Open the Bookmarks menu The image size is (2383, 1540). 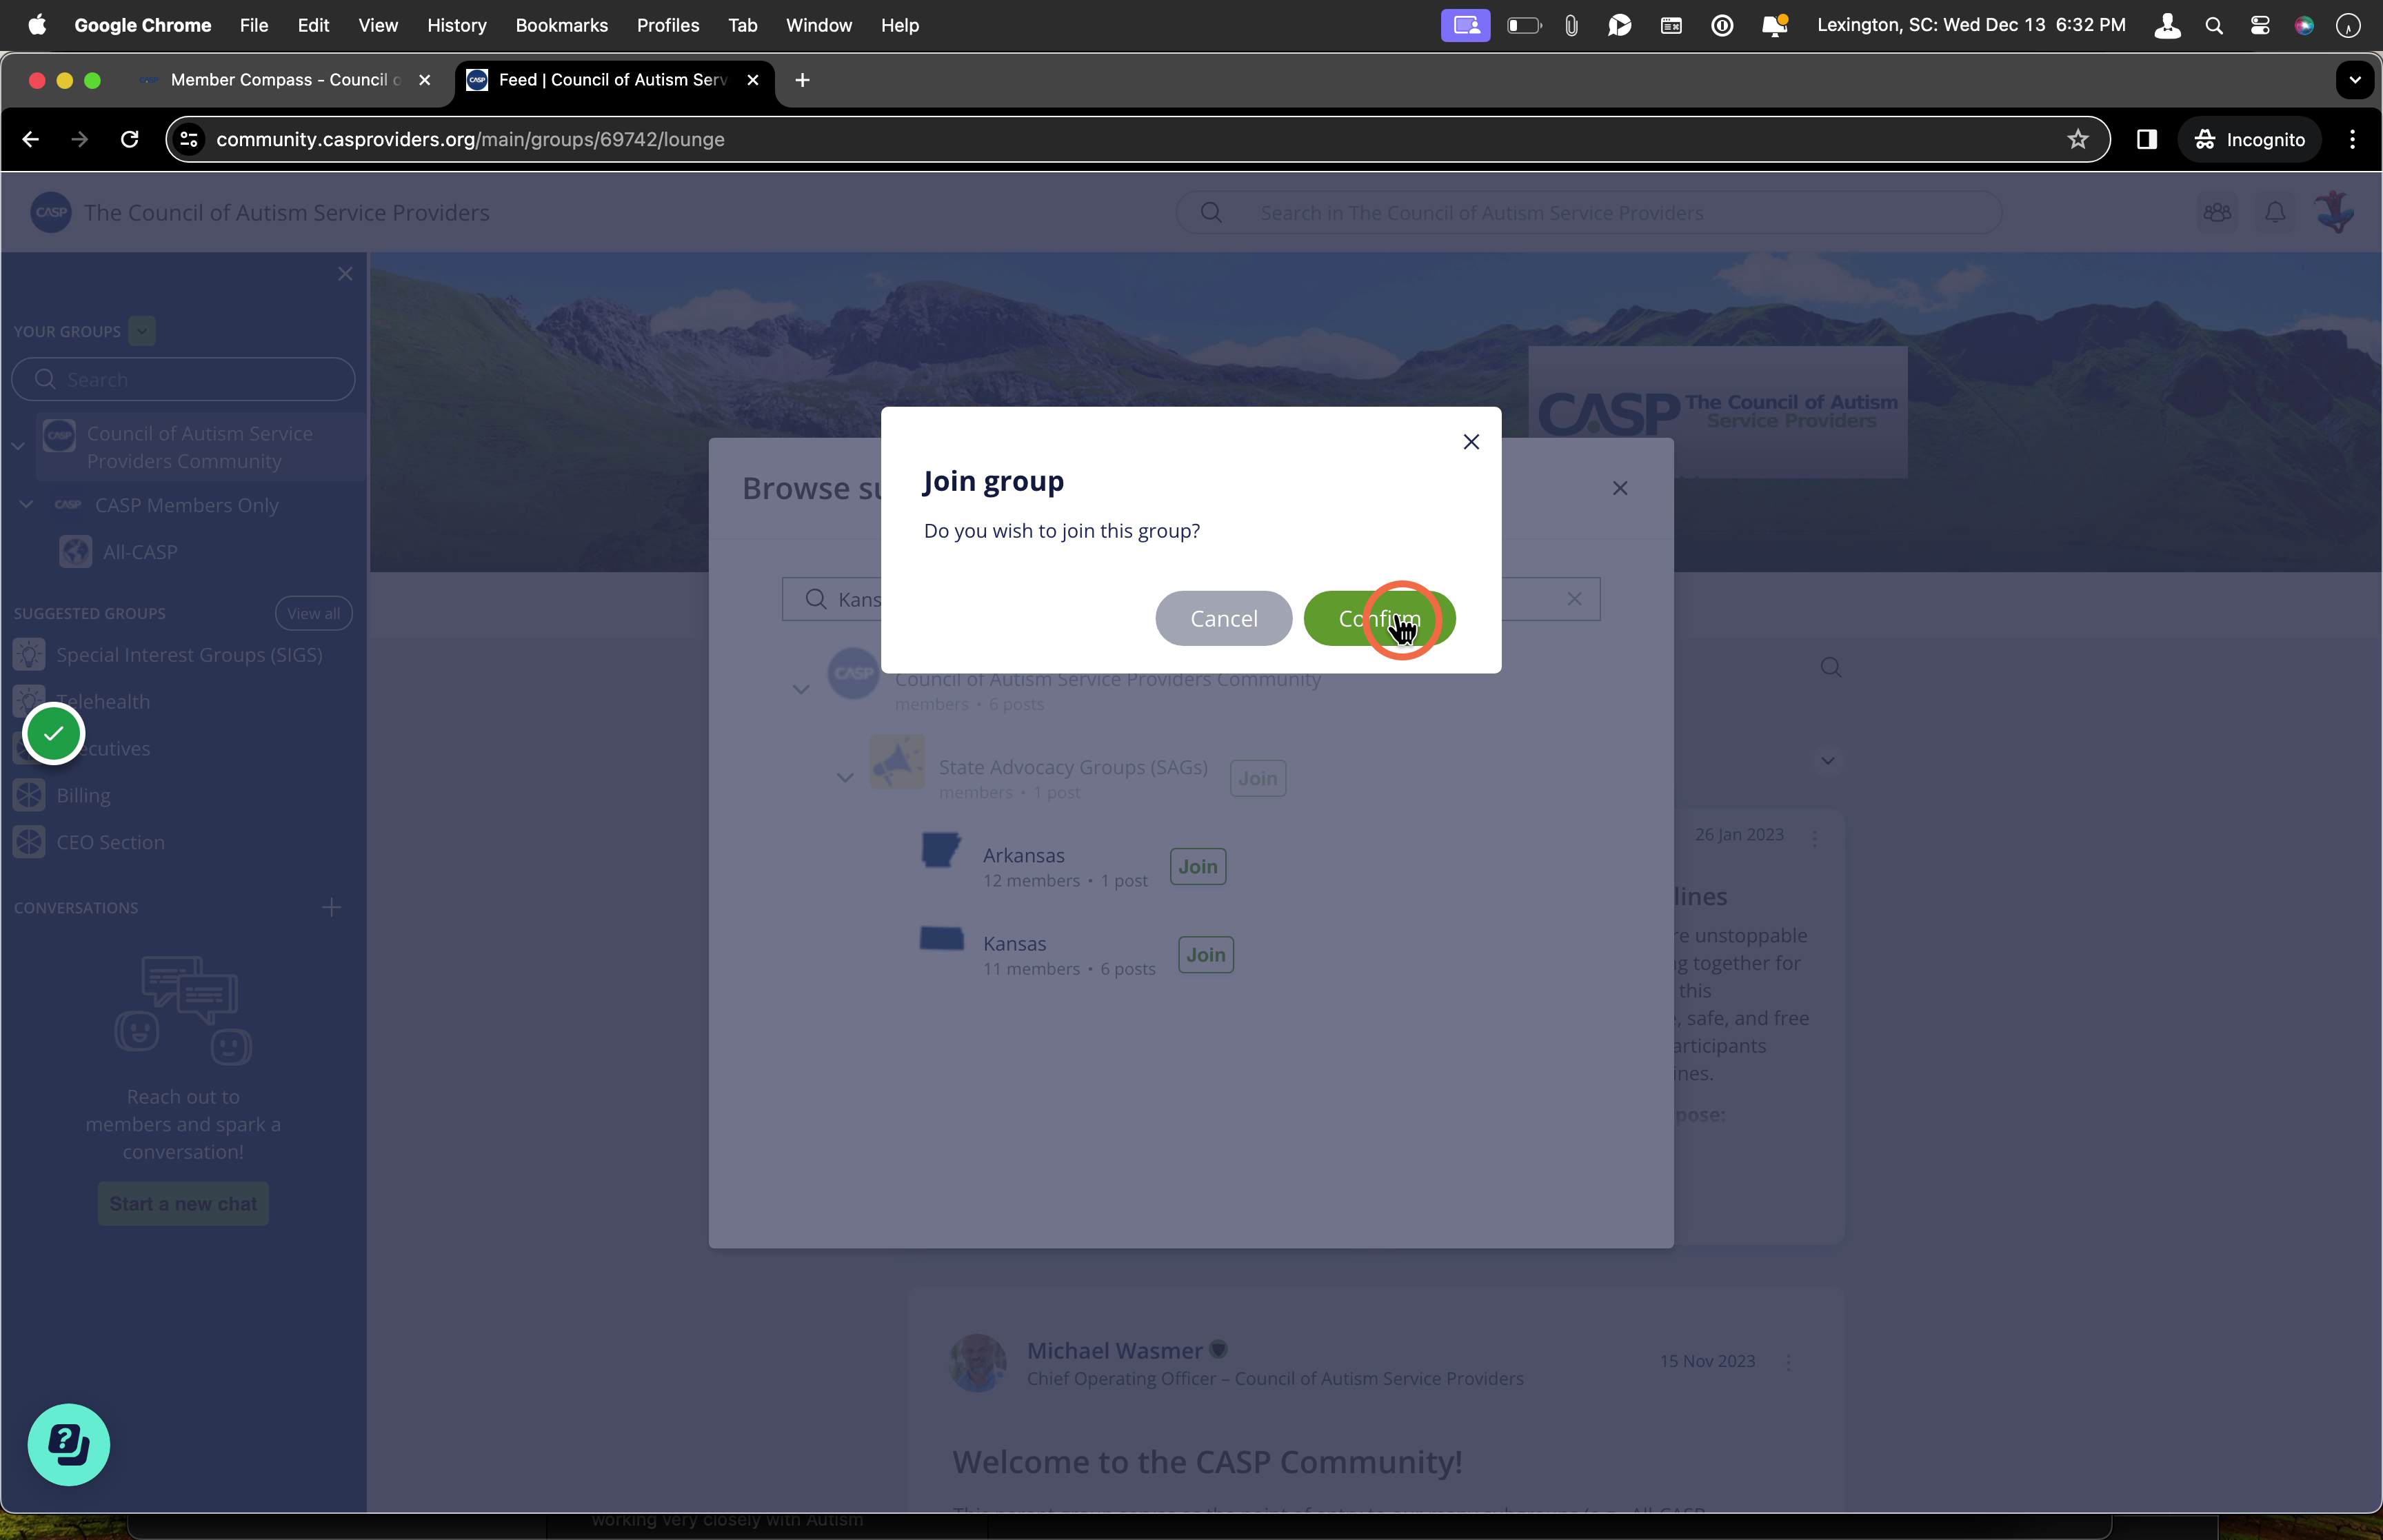pos(562,25)
